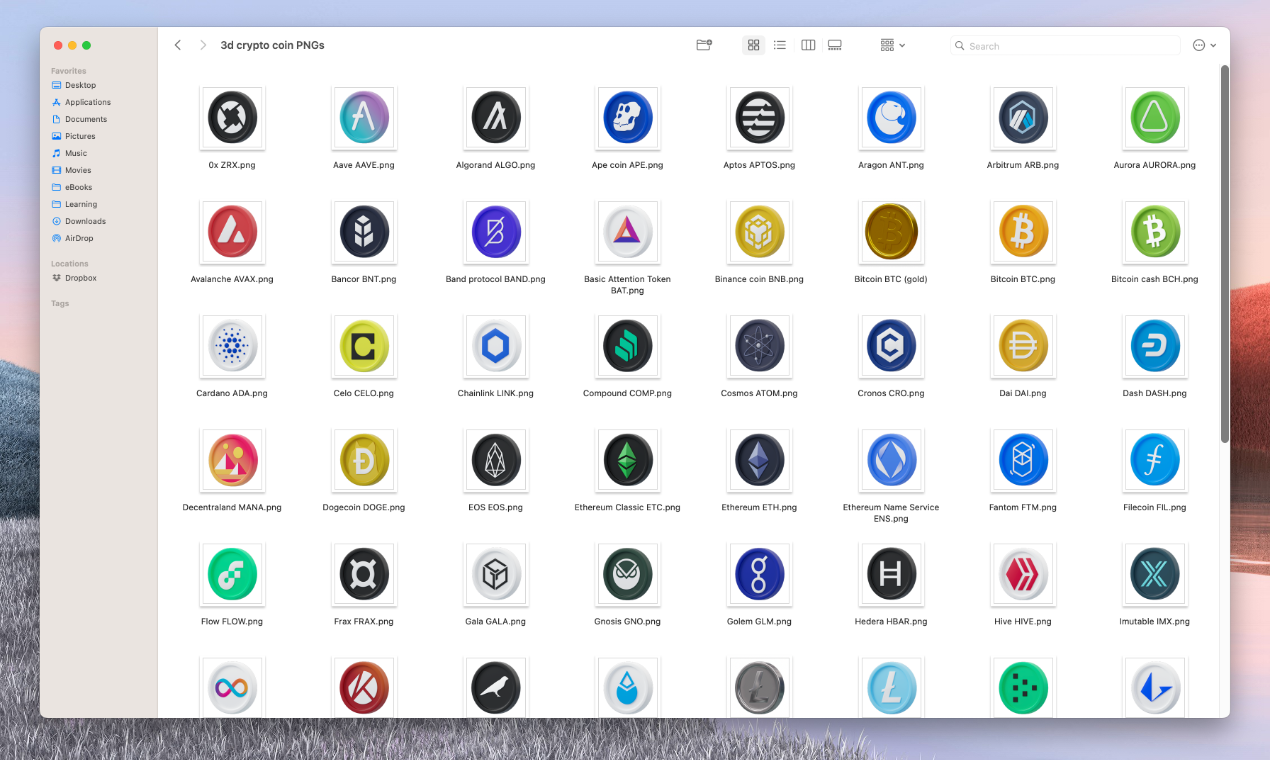Select the Aptos APTOS.png icon
The image size is (1270, 760).
pos(760,118)
